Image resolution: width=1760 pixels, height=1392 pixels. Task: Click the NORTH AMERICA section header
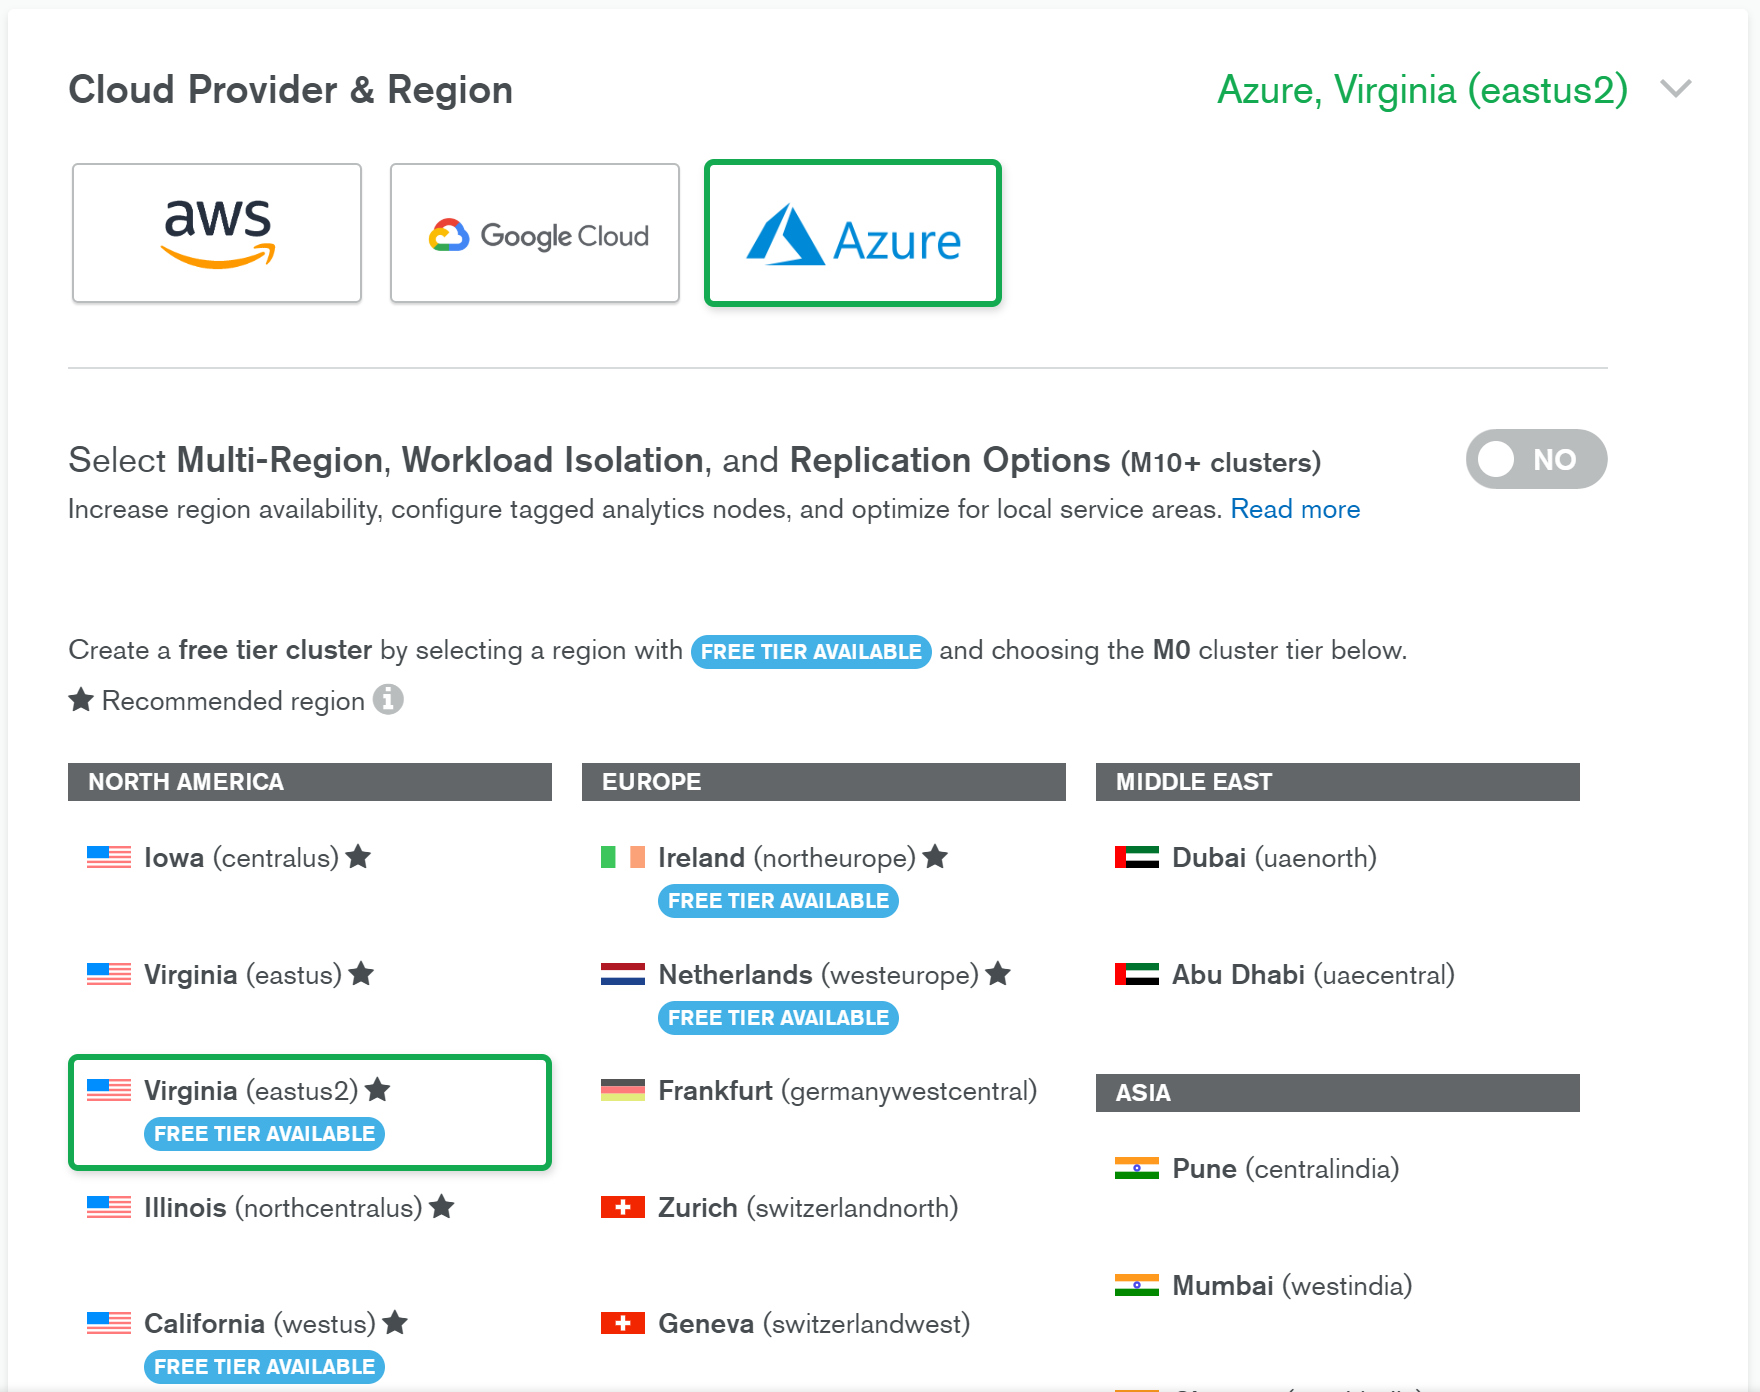[x=186, y=781]
